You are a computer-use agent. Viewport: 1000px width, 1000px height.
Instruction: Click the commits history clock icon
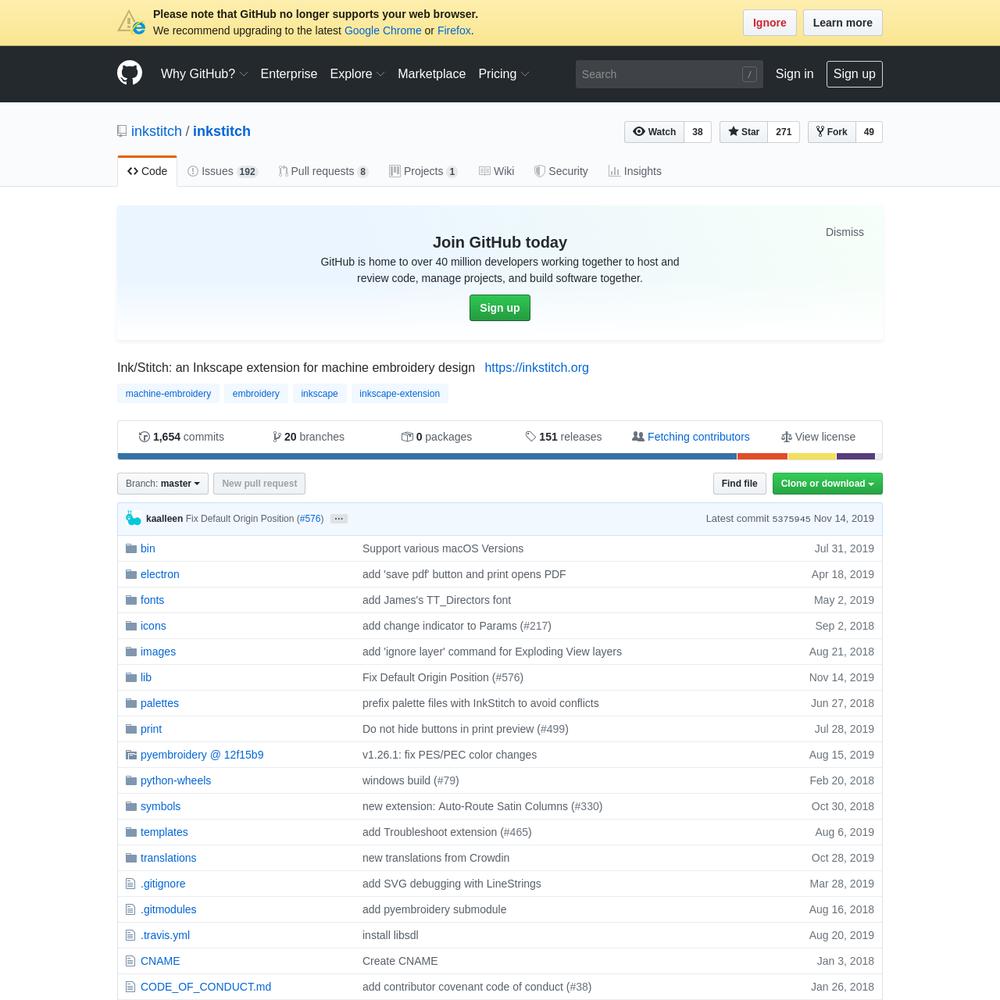pos(144,437)
